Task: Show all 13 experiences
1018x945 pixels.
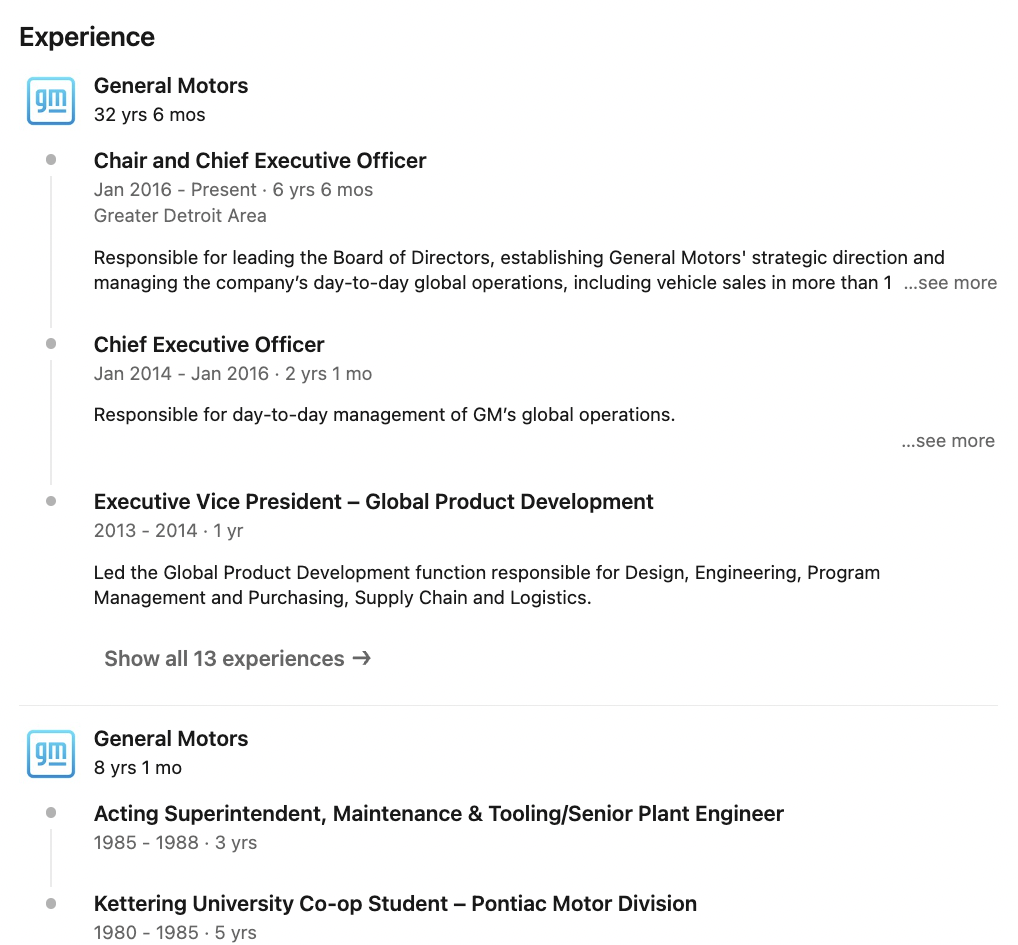Action: (x=238, y=658)
